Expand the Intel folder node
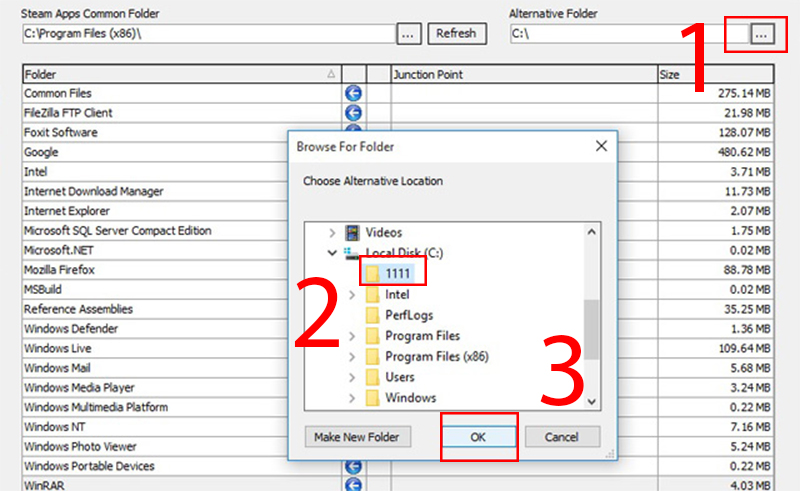Viewport: 800px width, 491px height. coord(352,295)
